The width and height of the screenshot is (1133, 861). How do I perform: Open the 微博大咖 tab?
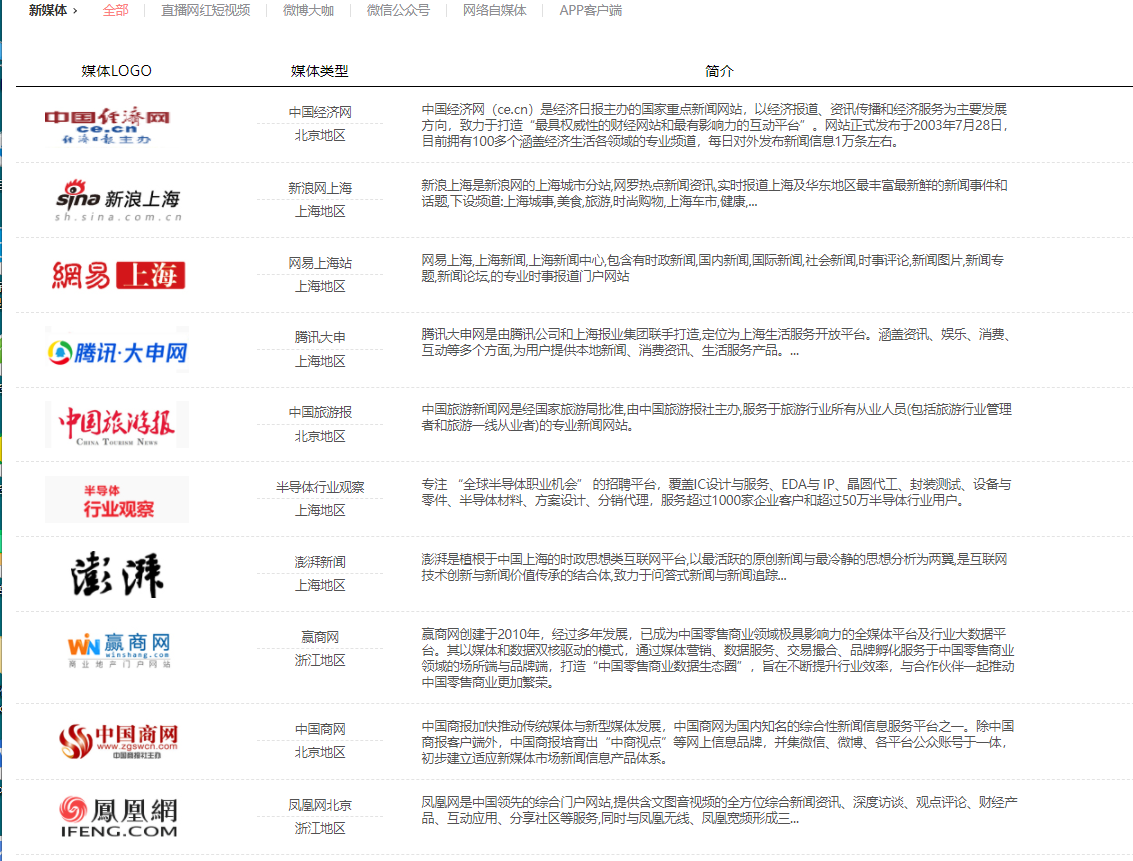(x=309, y=10)
